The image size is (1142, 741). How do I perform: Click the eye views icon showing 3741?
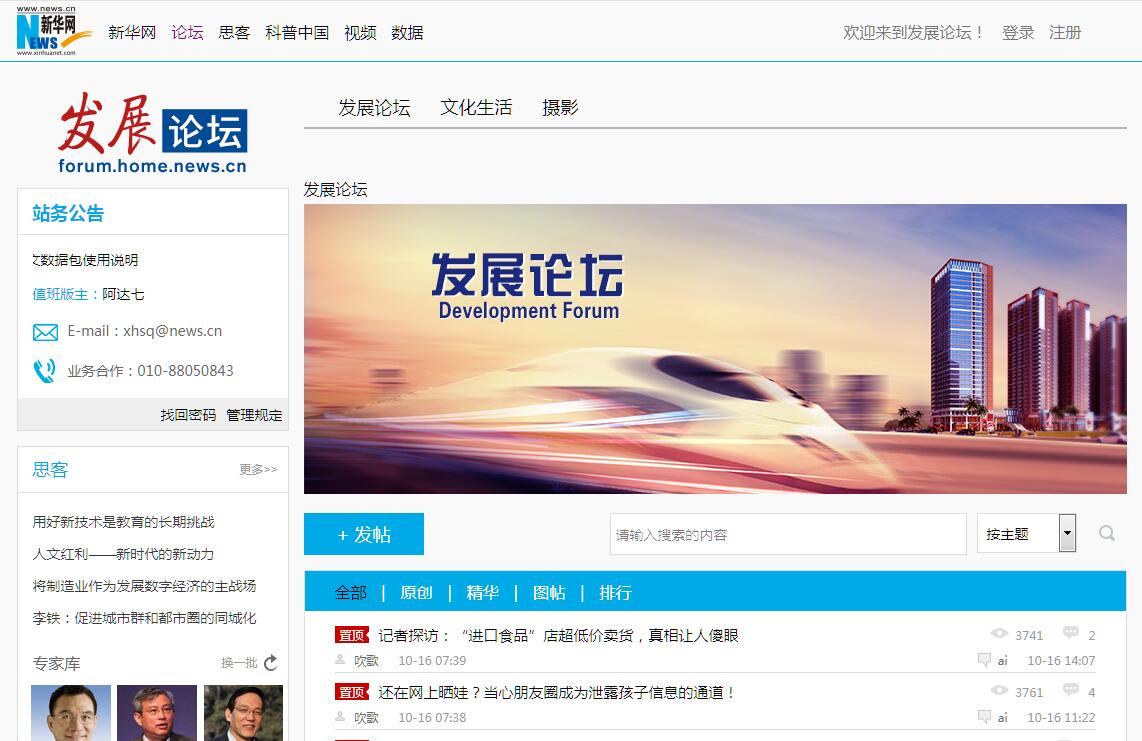coord(999,634)
